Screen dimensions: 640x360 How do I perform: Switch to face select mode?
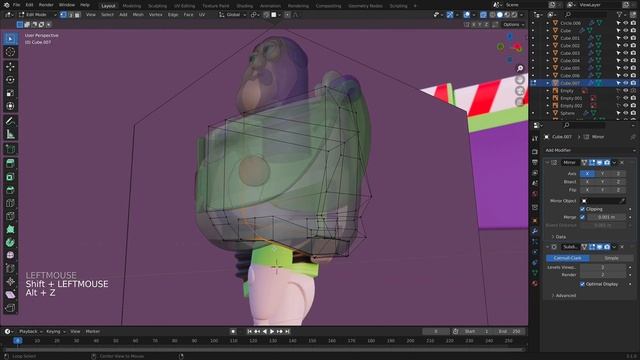click(77, 15)
